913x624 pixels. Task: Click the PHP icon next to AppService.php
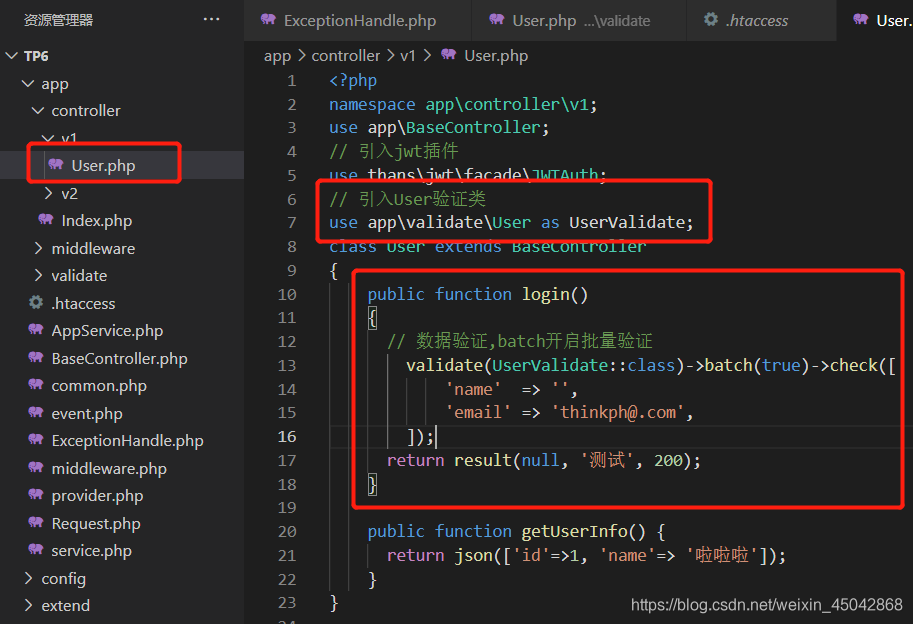coord(36,331)
